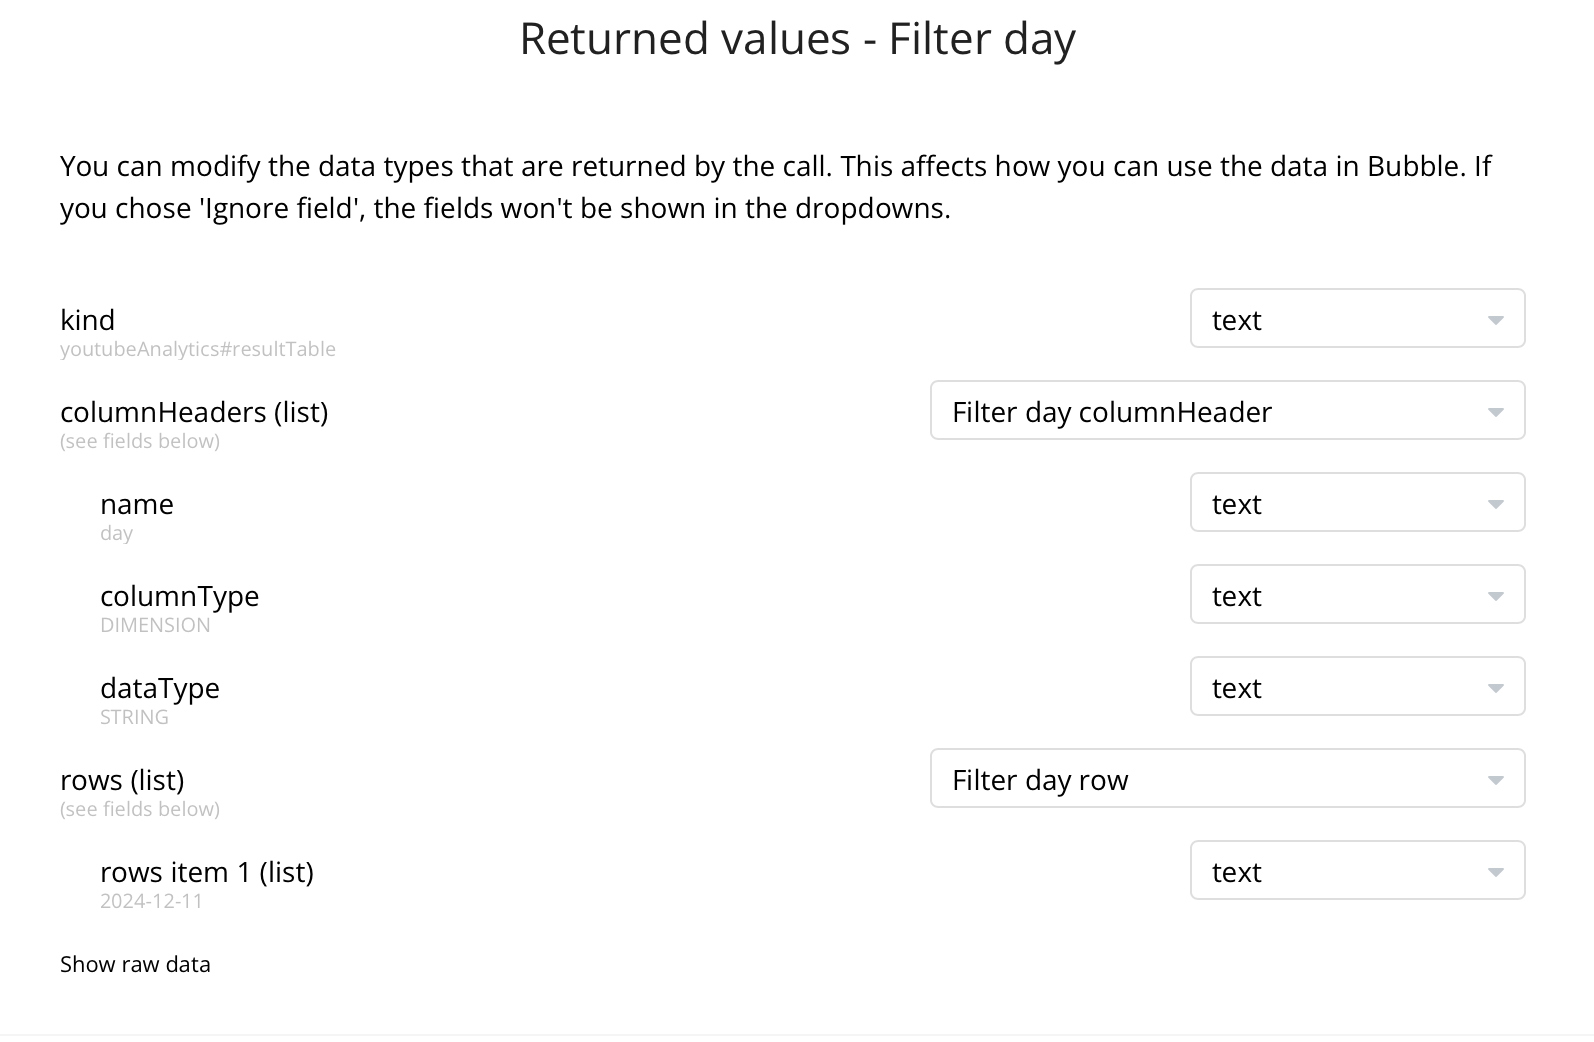
Task: Expand the type dropdown for rows item 1
Action: (x=1356, y=871)
